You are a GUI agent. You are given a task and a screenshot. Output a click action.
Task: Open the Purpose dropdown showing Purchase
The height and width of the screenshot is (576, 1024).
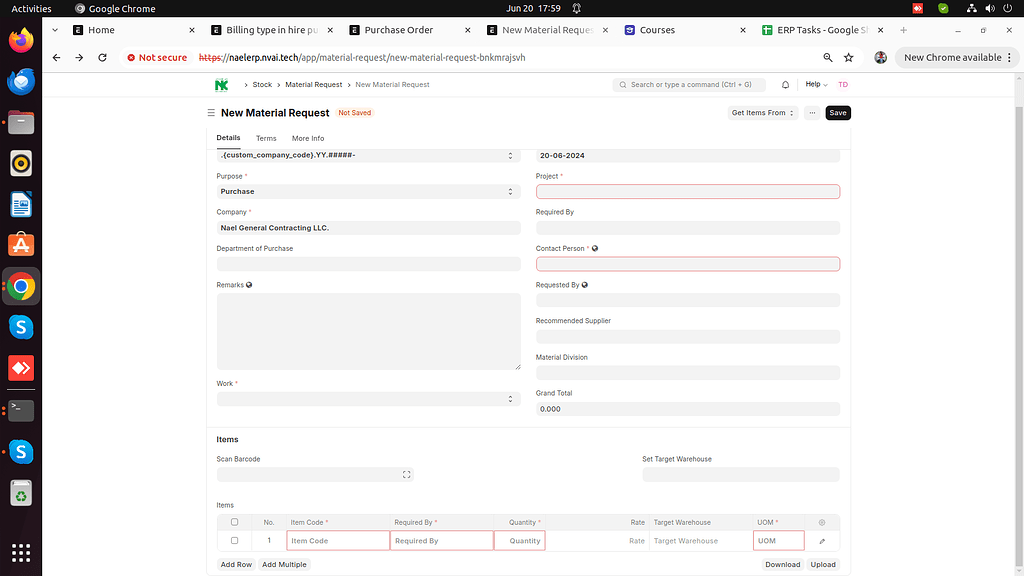coord(368,191)
